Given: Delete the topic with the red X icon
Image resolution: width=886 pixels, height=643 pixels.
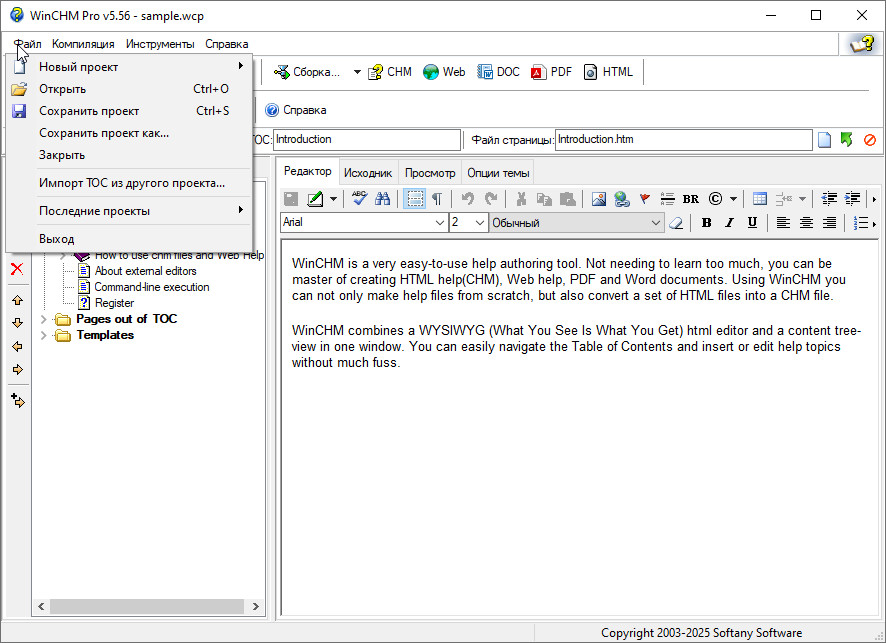Looking at the screenshot, I should 17,269.
